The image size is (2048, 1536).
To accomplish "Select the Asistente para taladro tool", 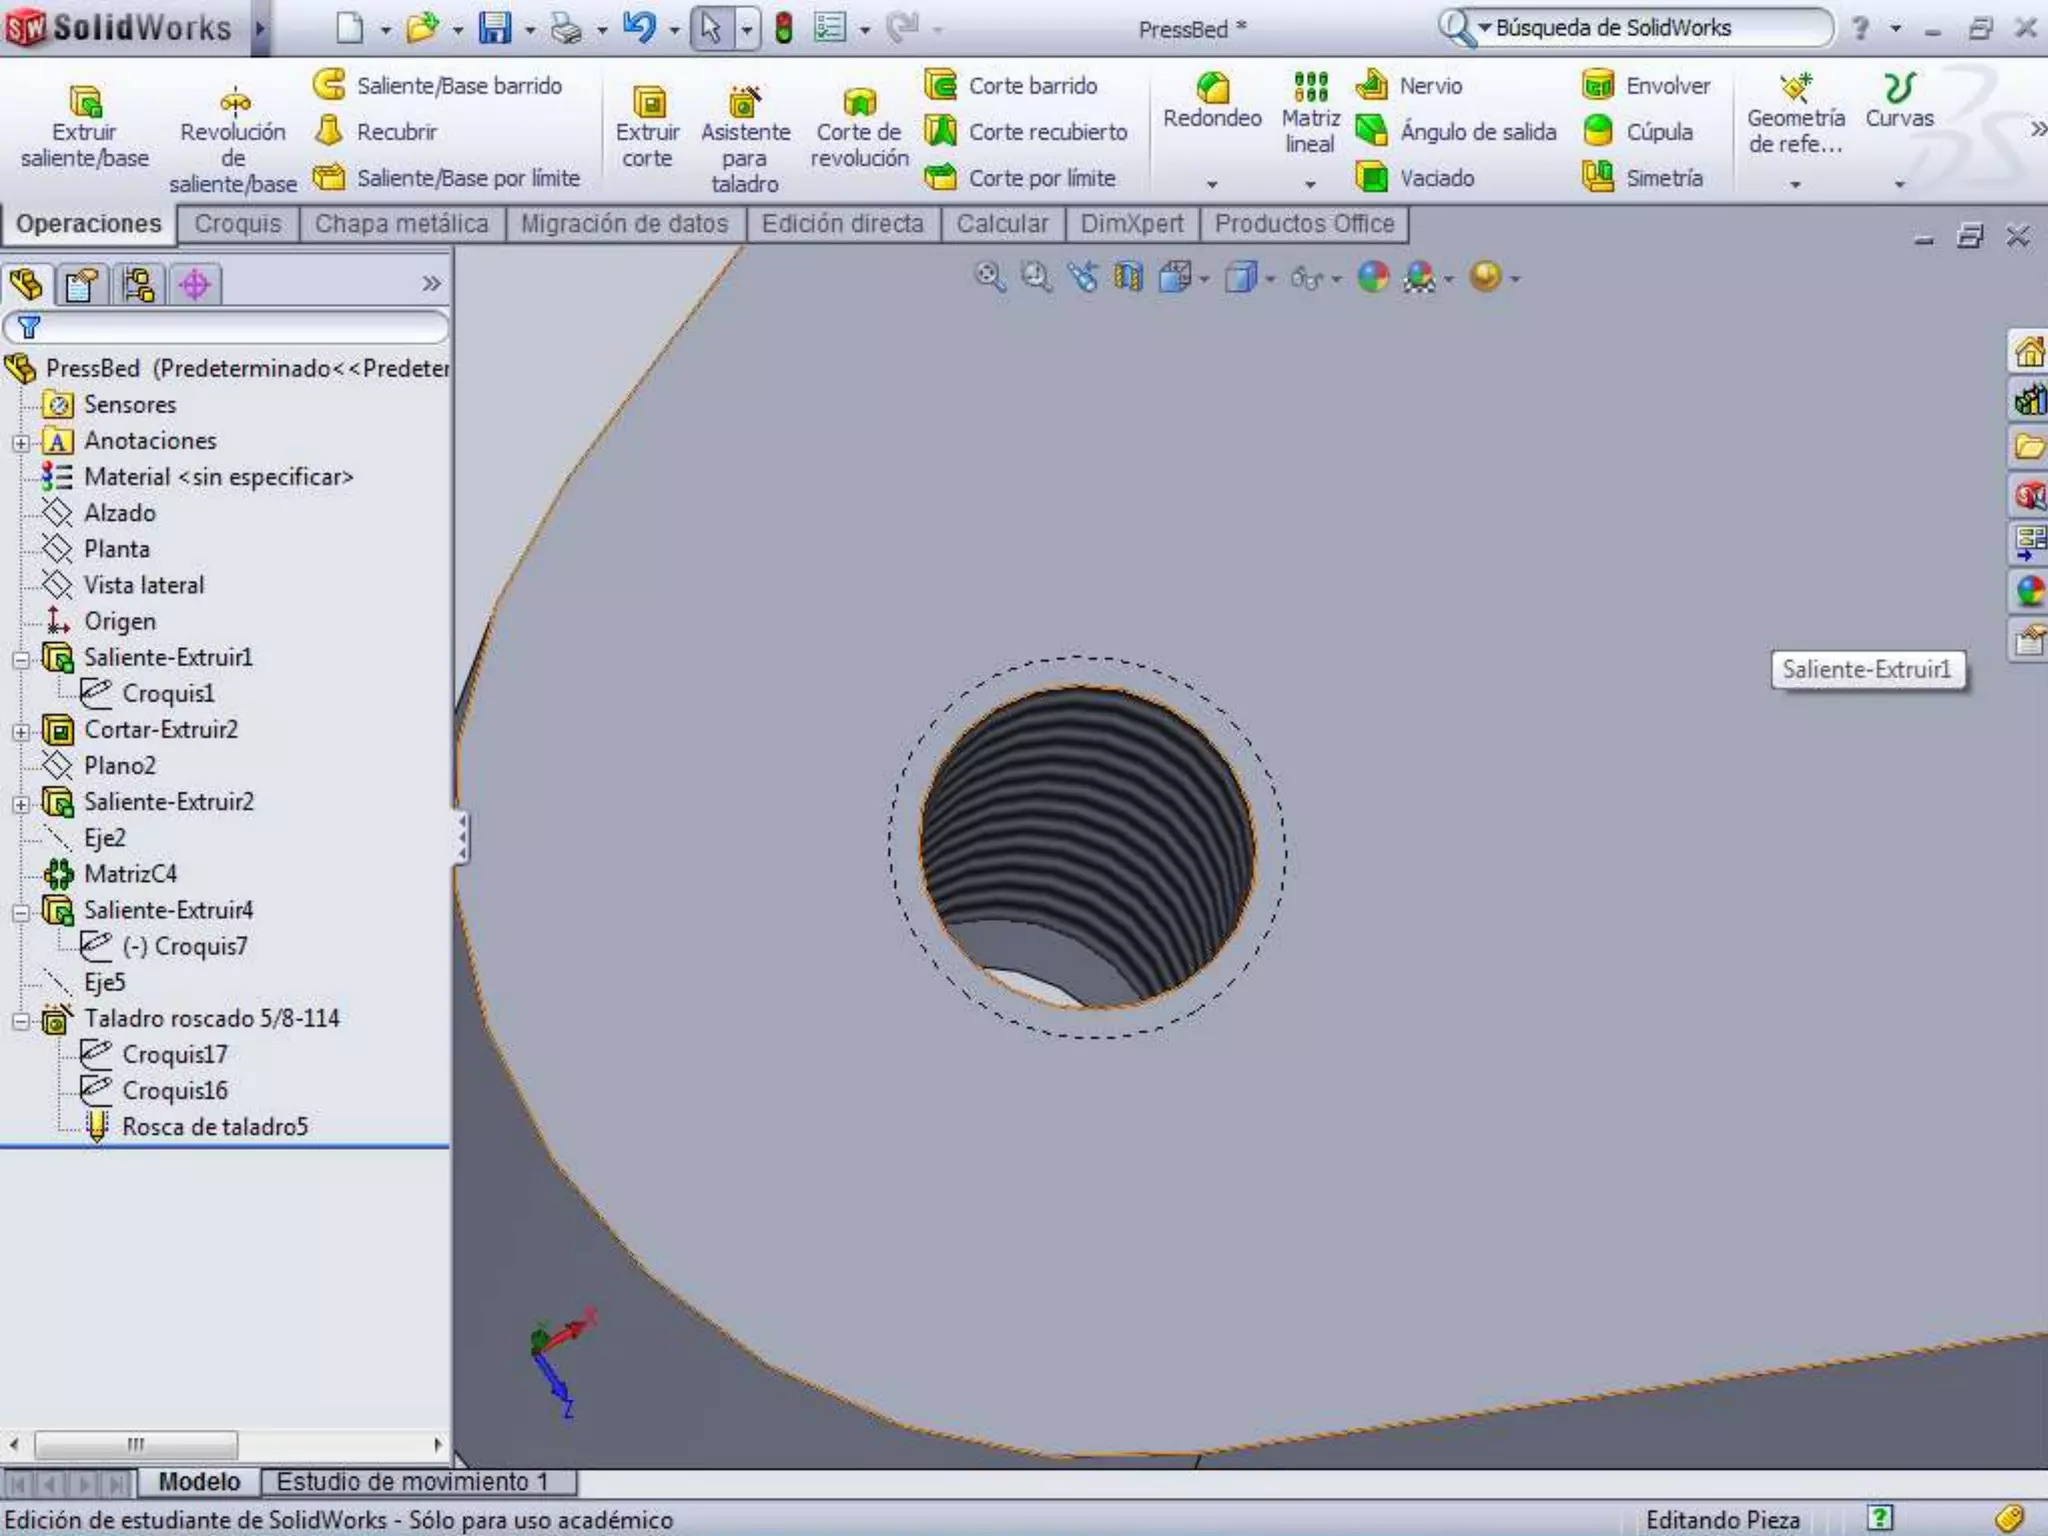I will (x=745, y=102).
